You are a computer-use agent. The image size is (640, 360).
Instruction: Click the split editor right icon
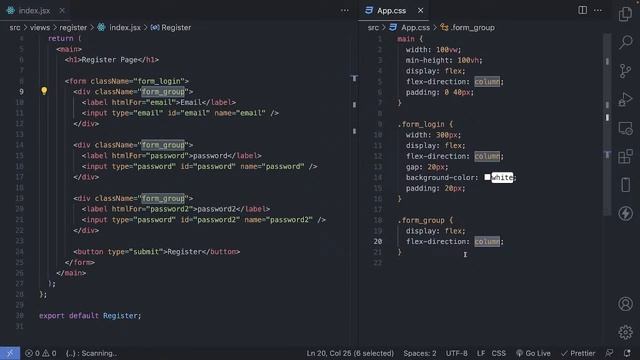pyautogui.click(x=582, y=10)
